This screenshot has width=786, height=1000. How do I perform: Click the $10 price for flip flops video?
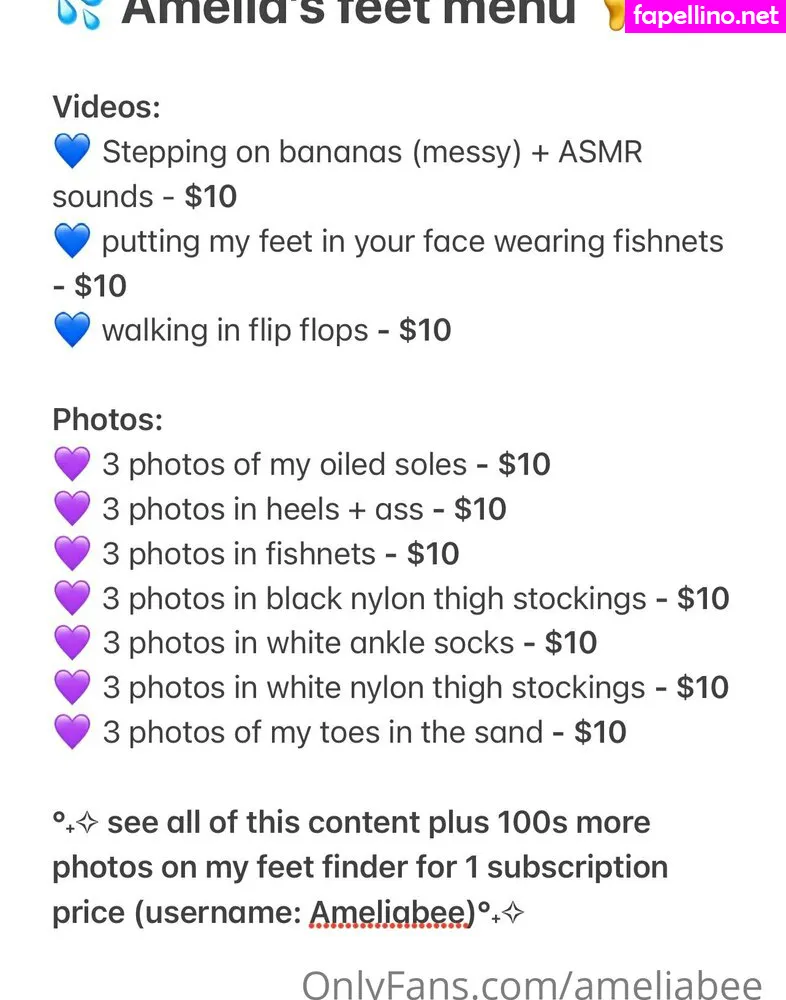pos(425,330)
